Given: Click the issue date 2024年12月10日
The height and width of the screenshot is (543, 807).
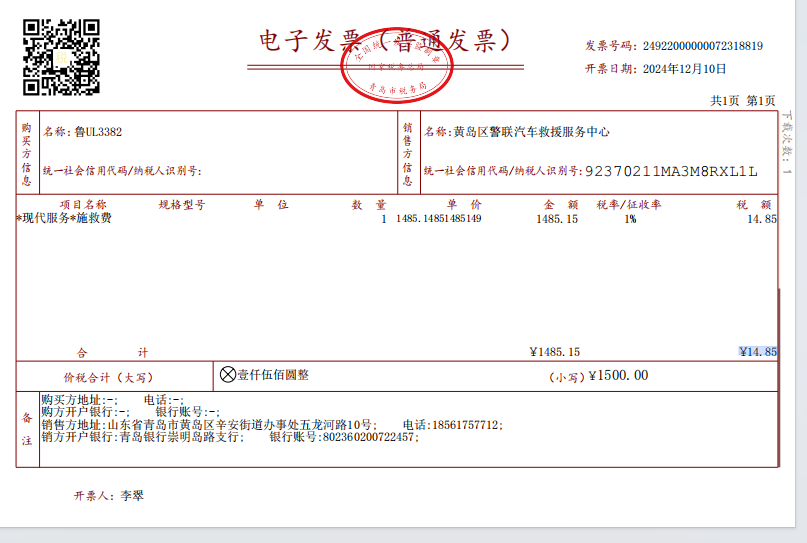Looking at the screenshot, I should (x=684, y=69).
